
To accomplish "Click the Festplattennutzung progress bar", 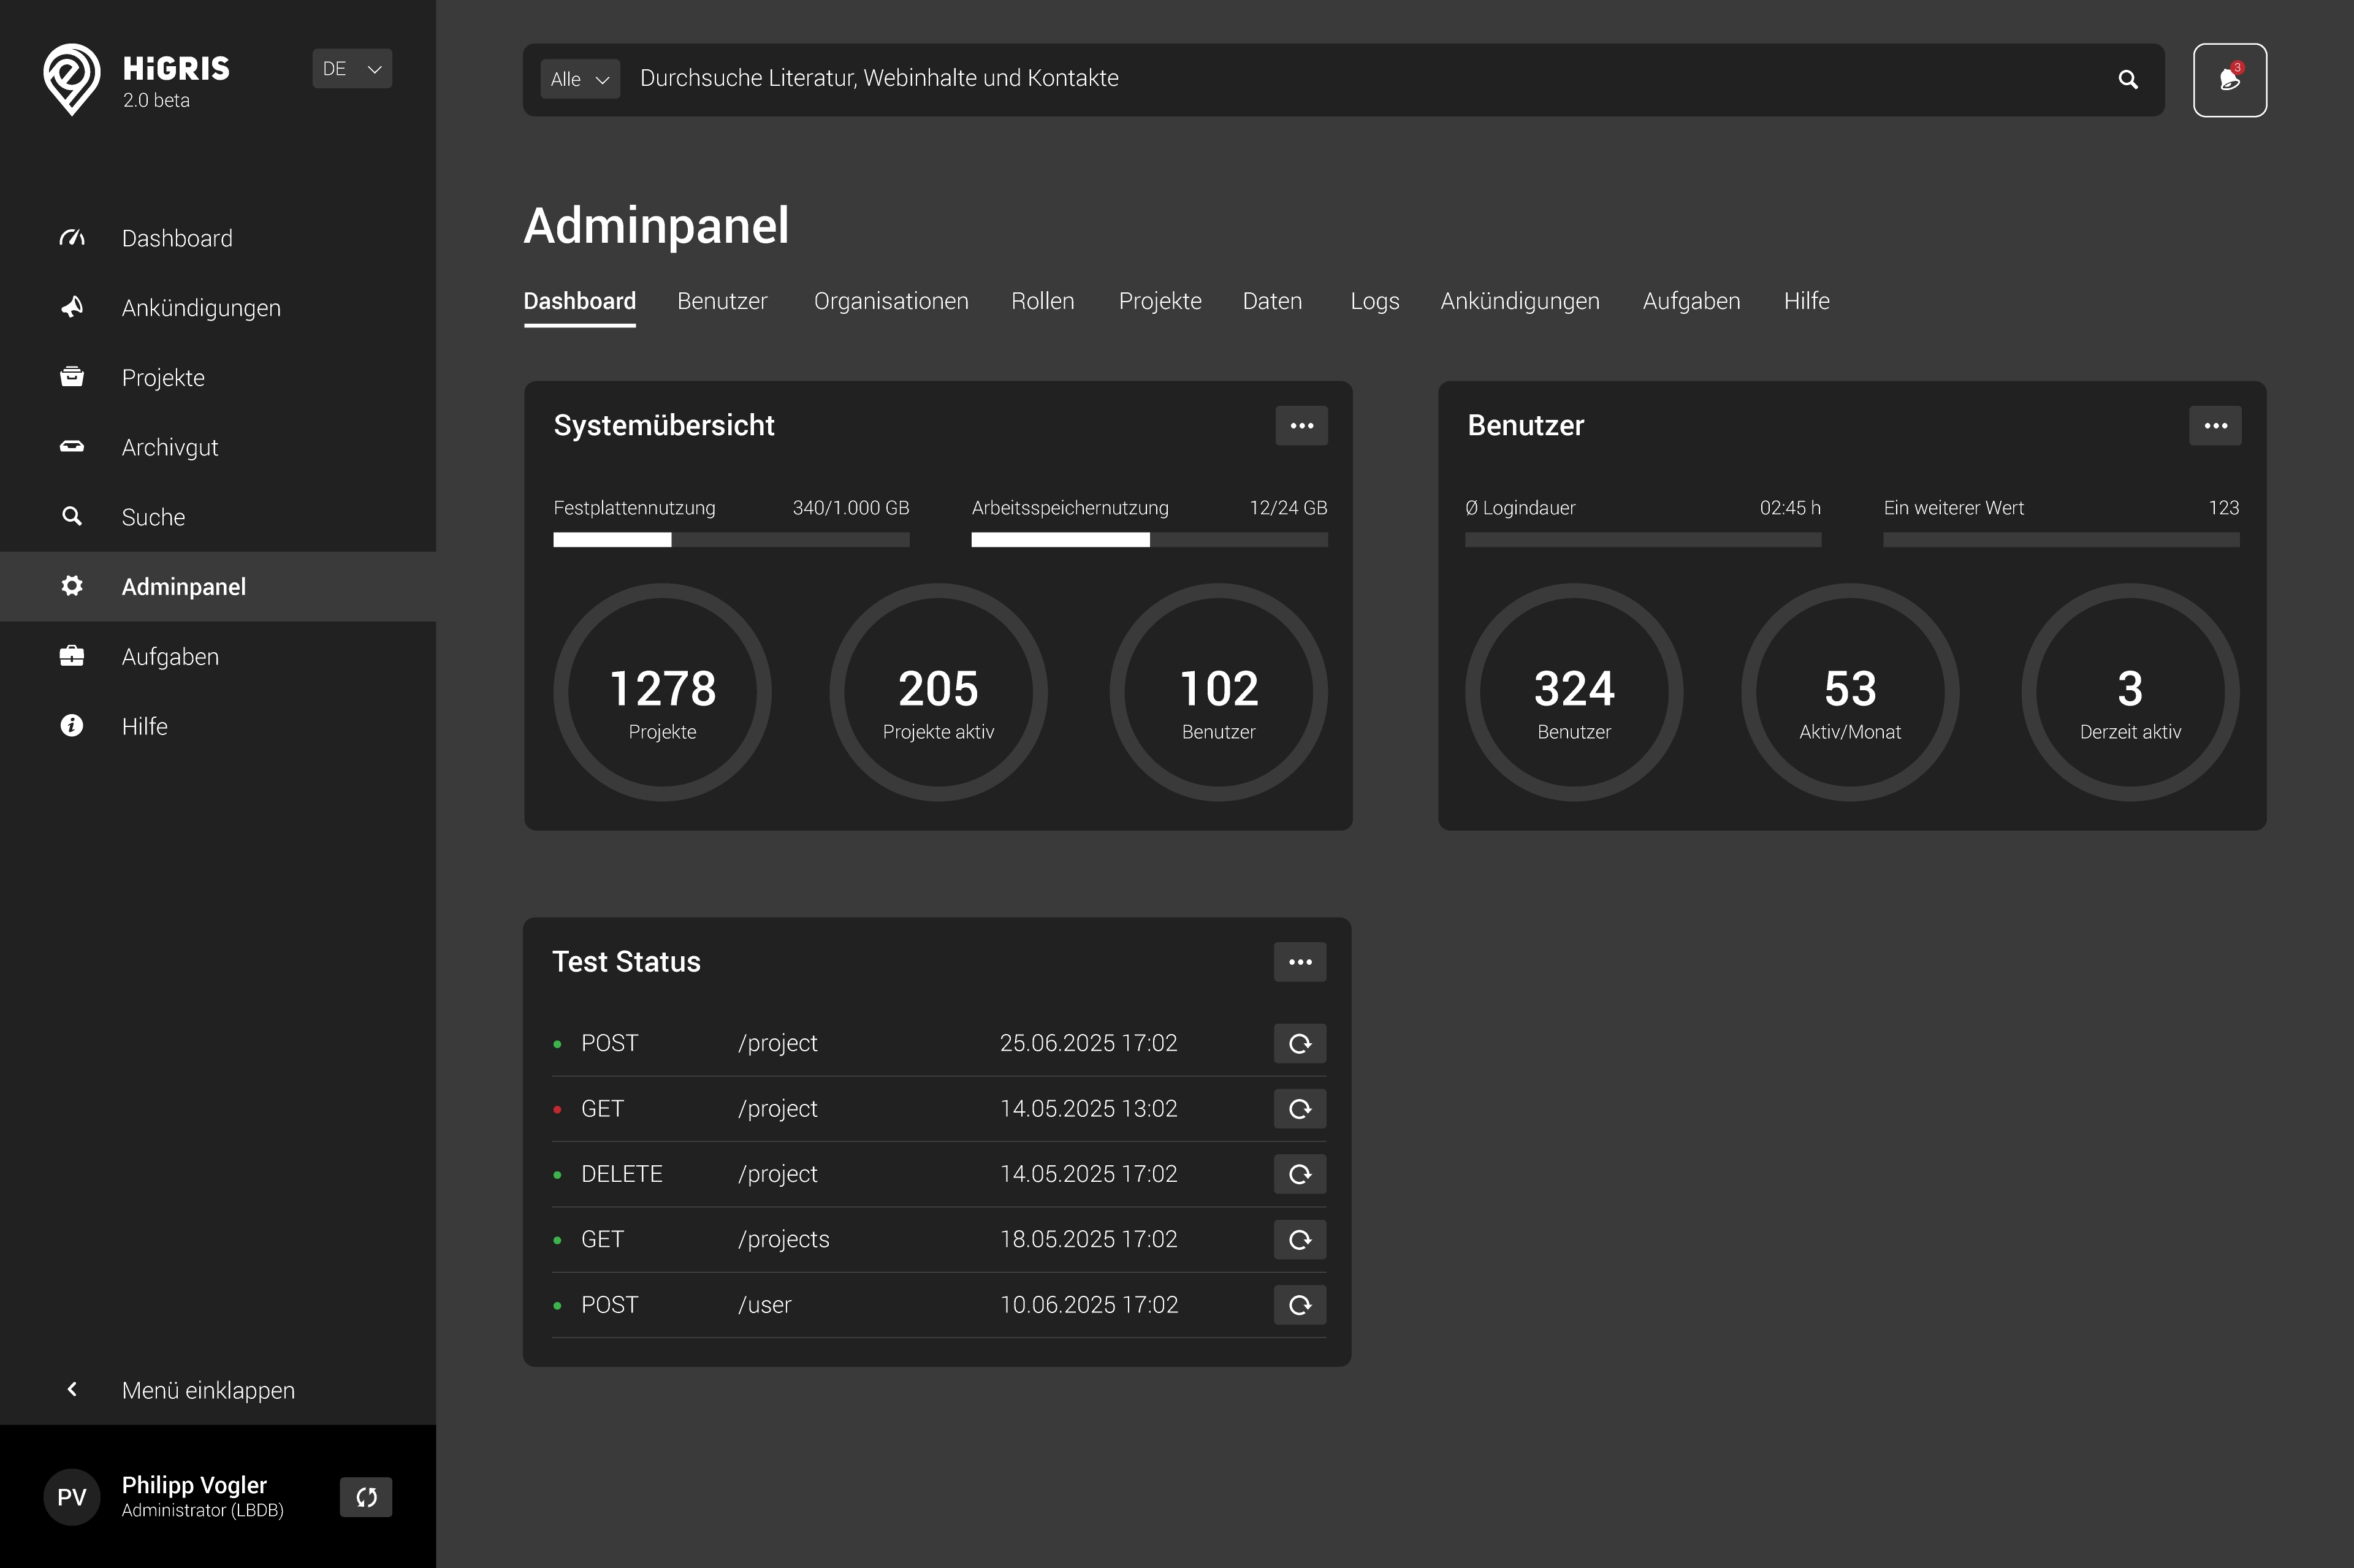I will (x=731, y=540).
